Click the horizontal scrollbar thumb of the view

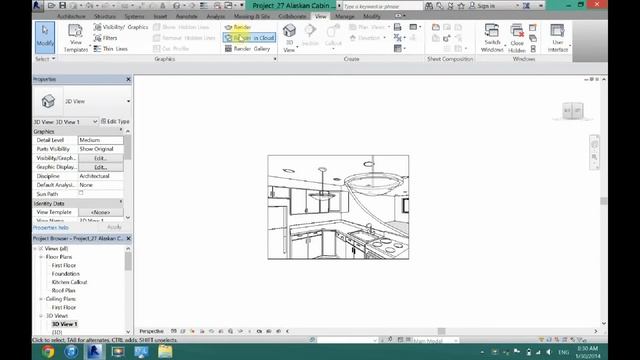coord(441,331)
